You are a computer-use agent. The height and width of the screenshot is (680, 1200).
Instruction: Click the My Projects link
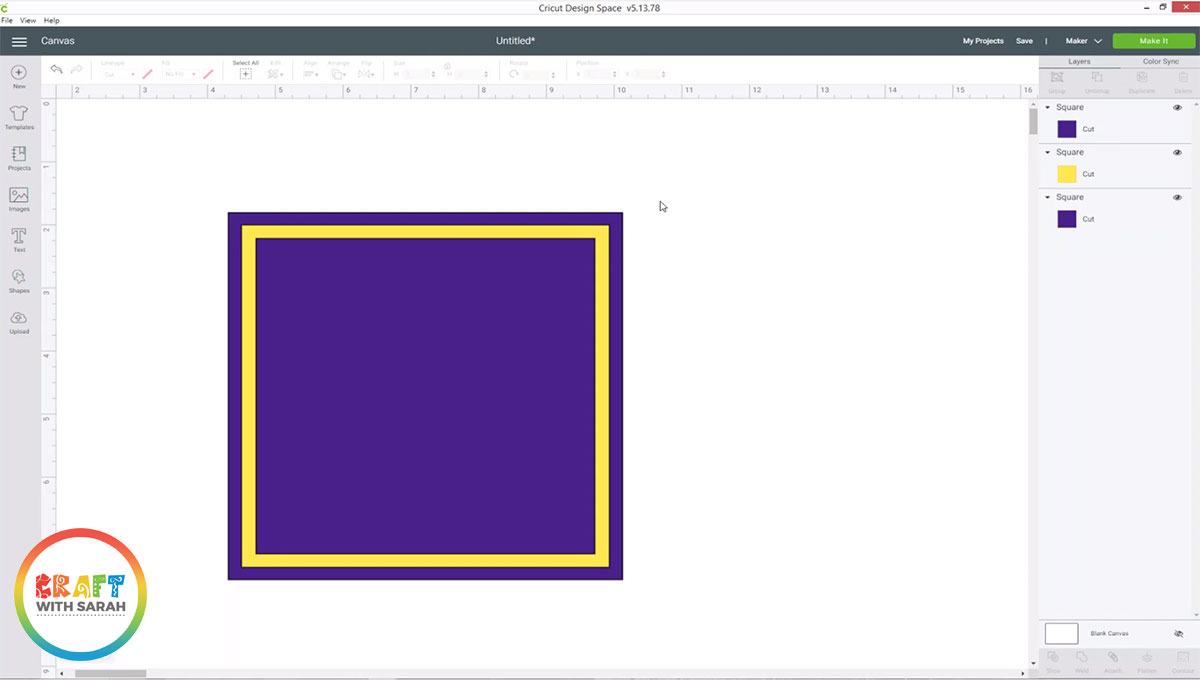point(982,41)
